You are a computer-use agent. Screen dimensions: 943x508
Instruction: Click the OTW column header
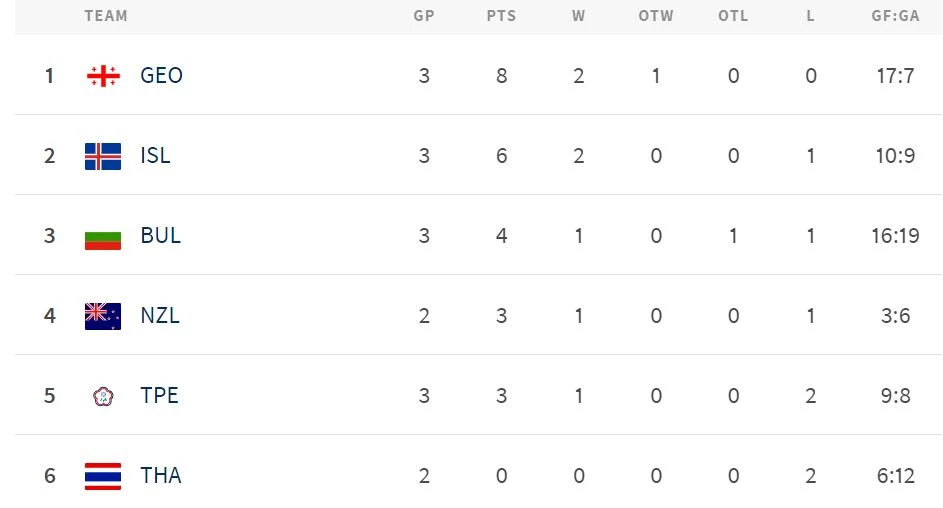656,16
